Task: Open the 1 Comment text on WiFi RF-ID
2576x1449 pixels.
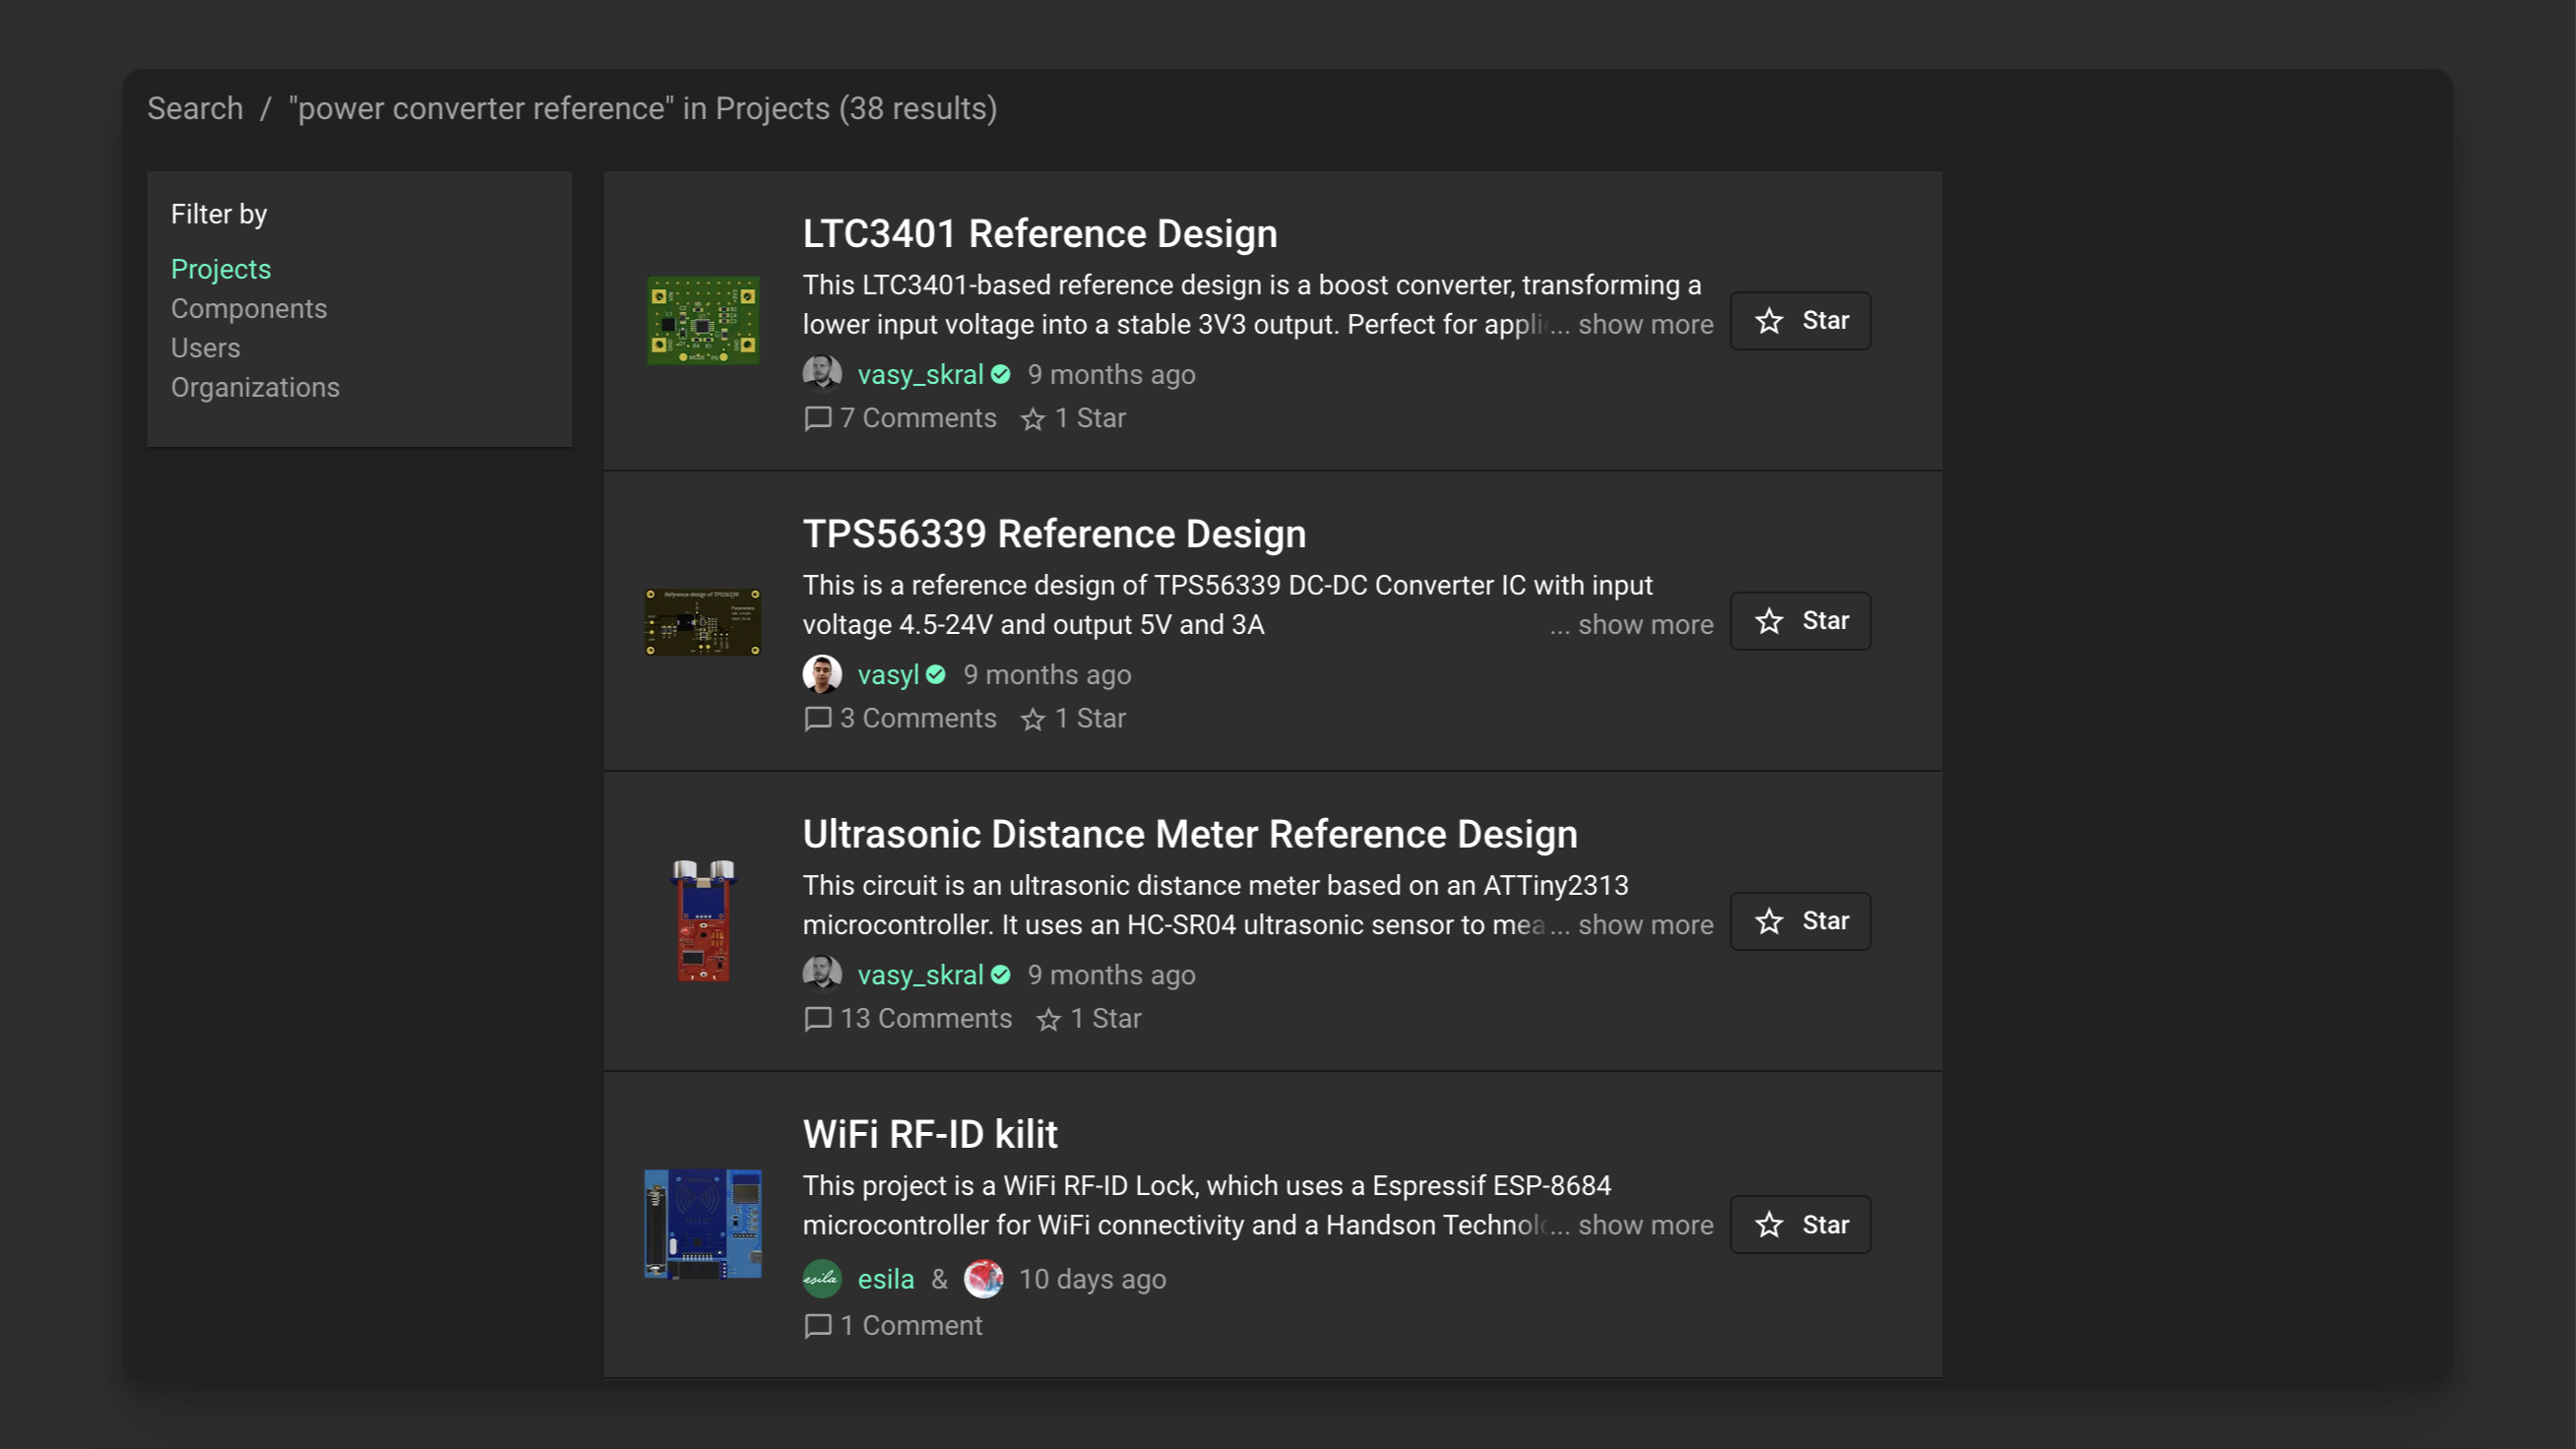Action: tap(911, 1325)
